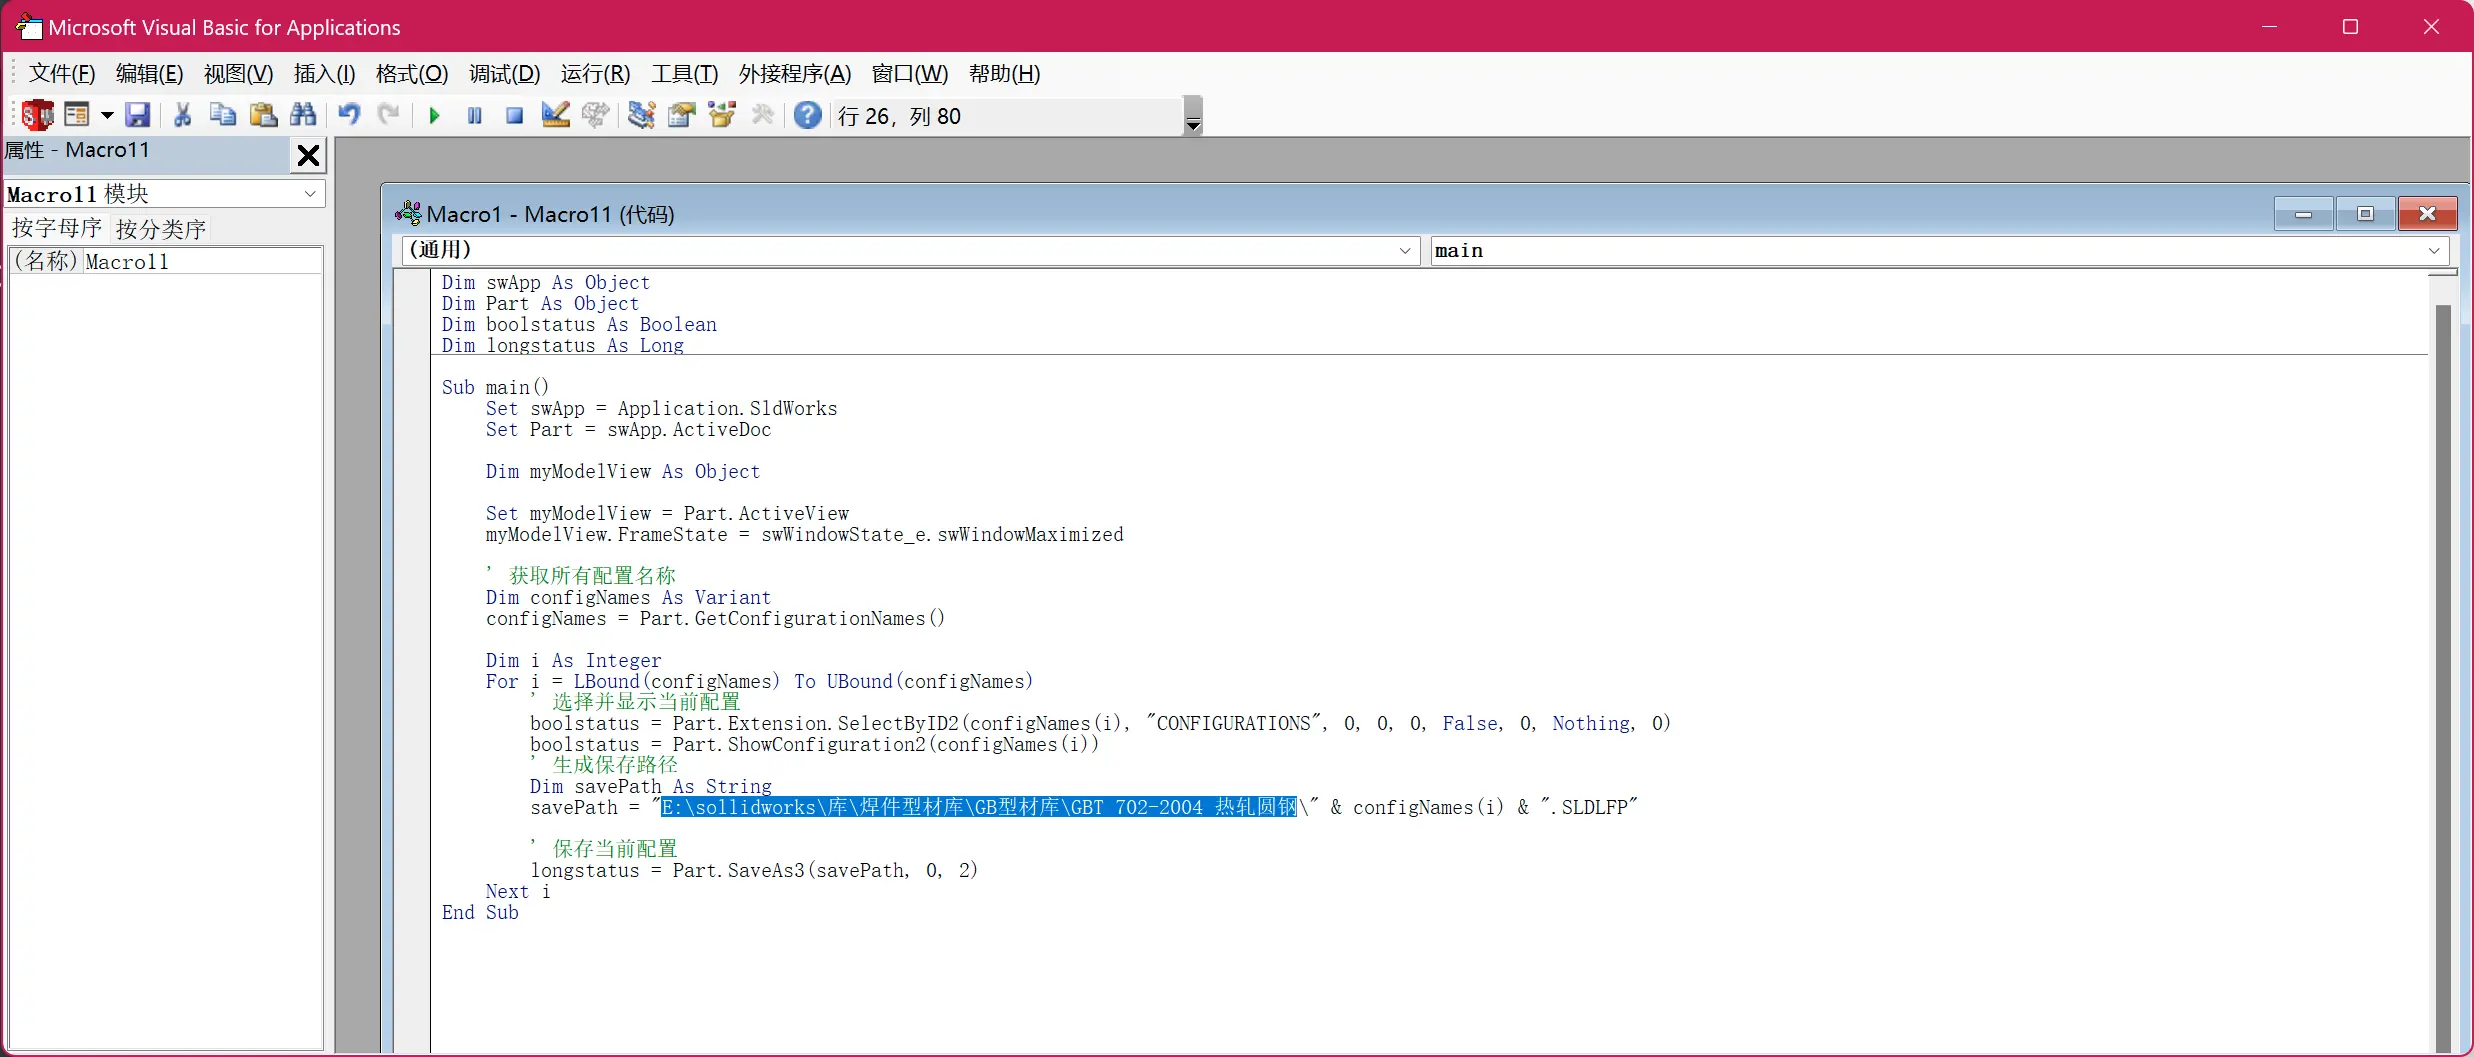The height and width of the screenshot is (1057, 2474).
Task: Open the 文件(F) menu
Action: click(62, 74)
